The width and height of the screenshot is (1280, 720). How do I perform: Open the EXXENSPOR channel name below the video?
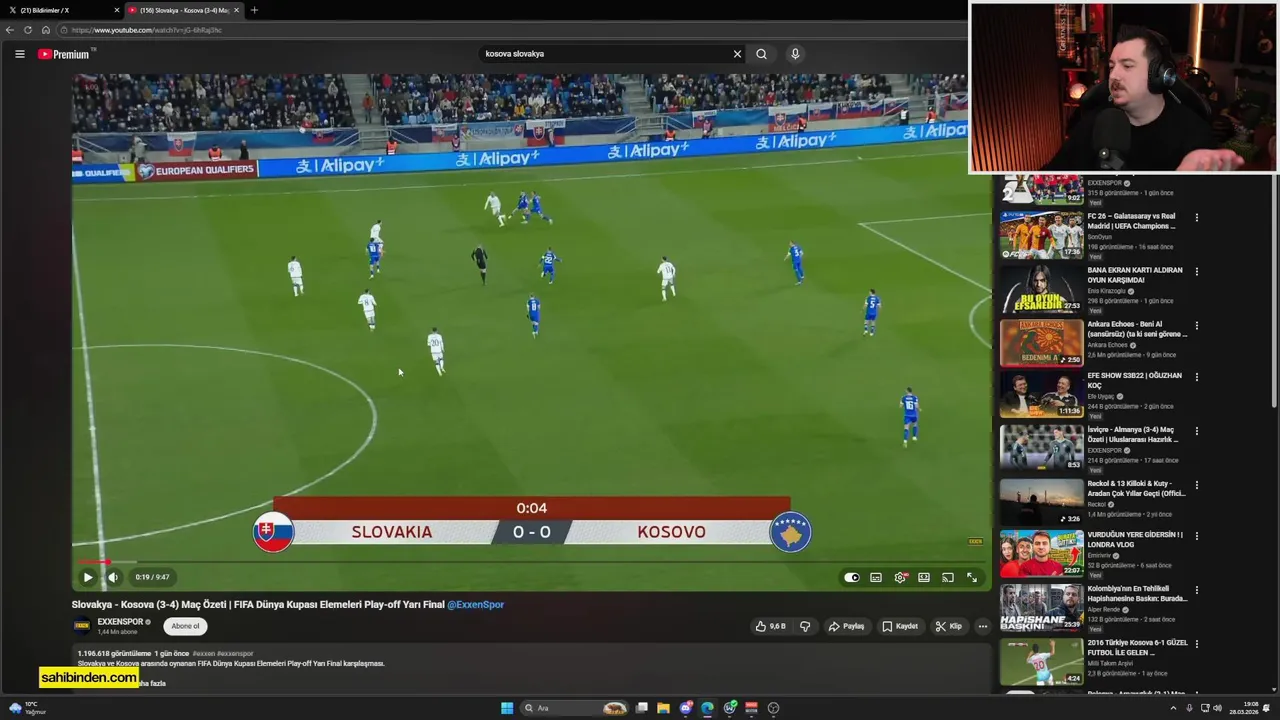click(120, 622)
